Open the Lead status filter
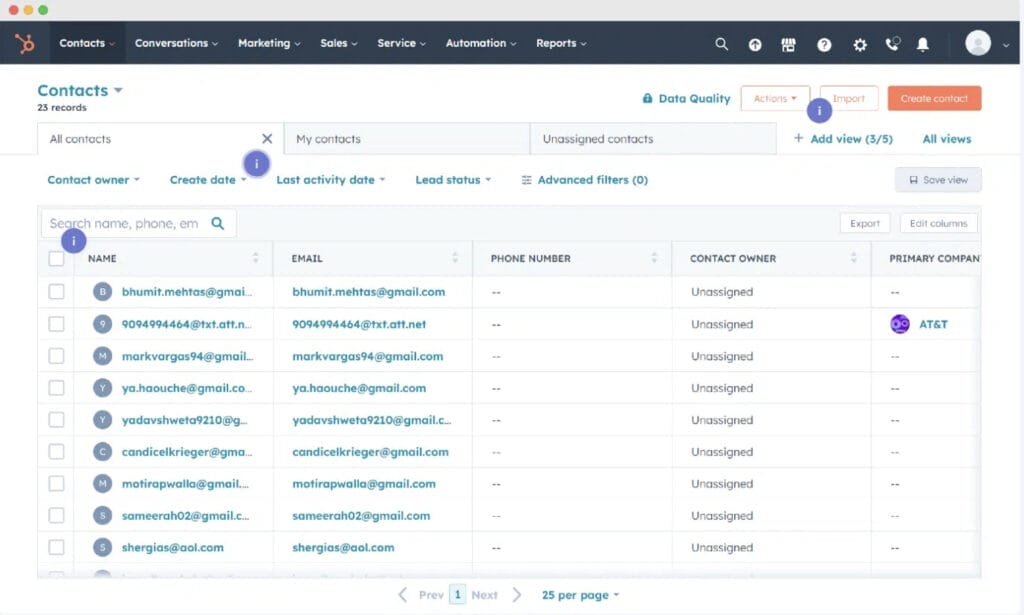This screenshot has height=615, width=1024. [453, 180]
